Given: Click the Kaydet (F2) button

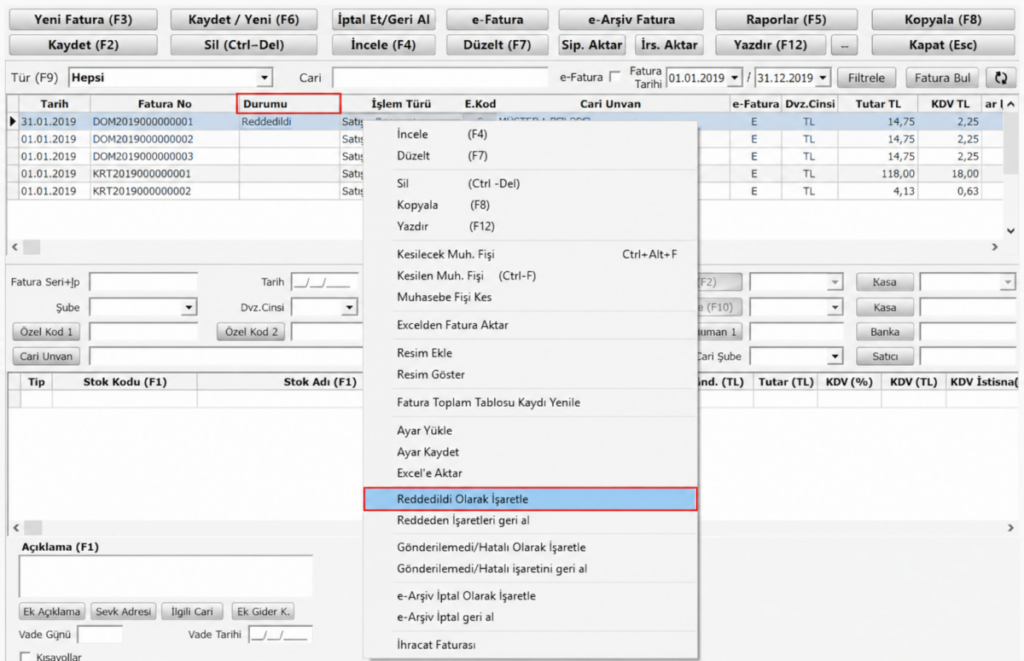Looking at the screenshot, I should pyautogui.click(x=83, y=45).
